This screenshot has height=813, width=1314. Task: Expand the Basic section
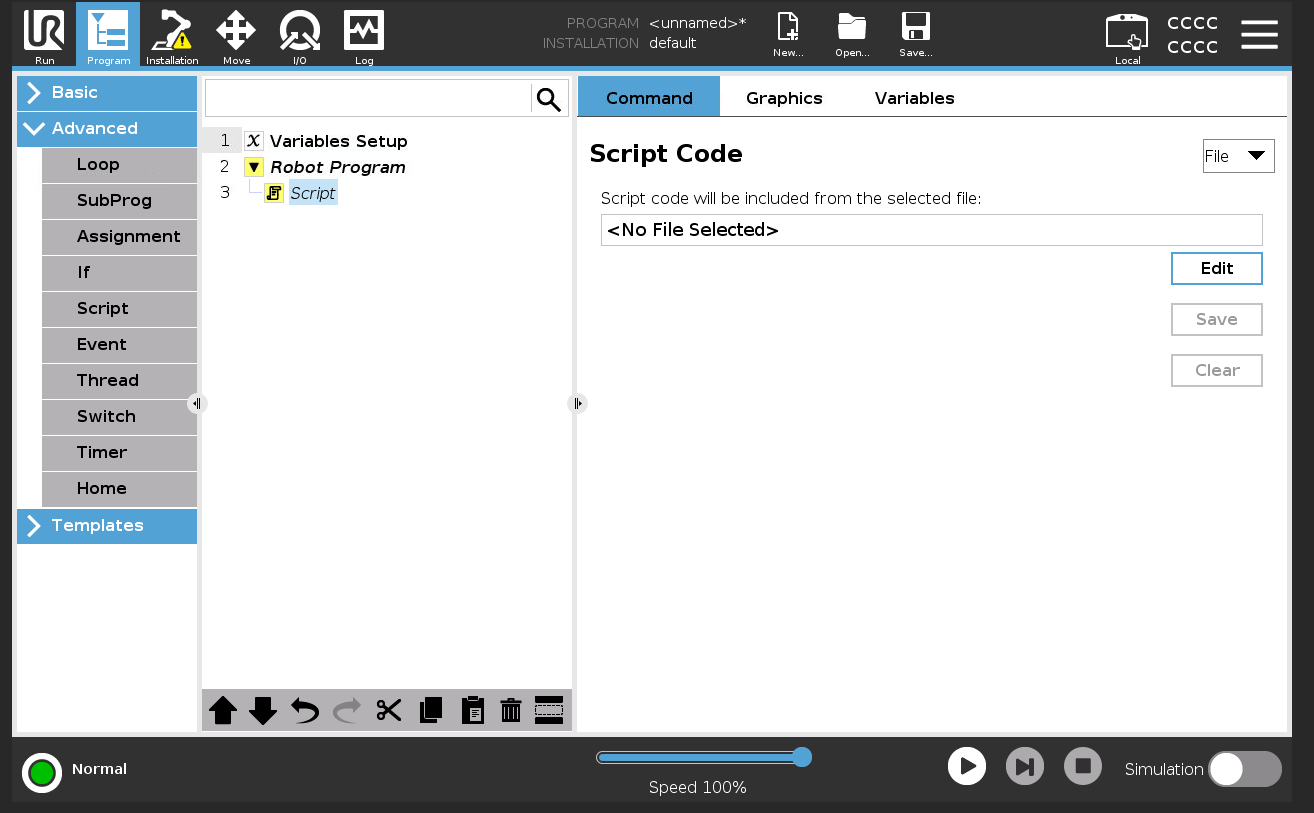[x=107, y=93]
